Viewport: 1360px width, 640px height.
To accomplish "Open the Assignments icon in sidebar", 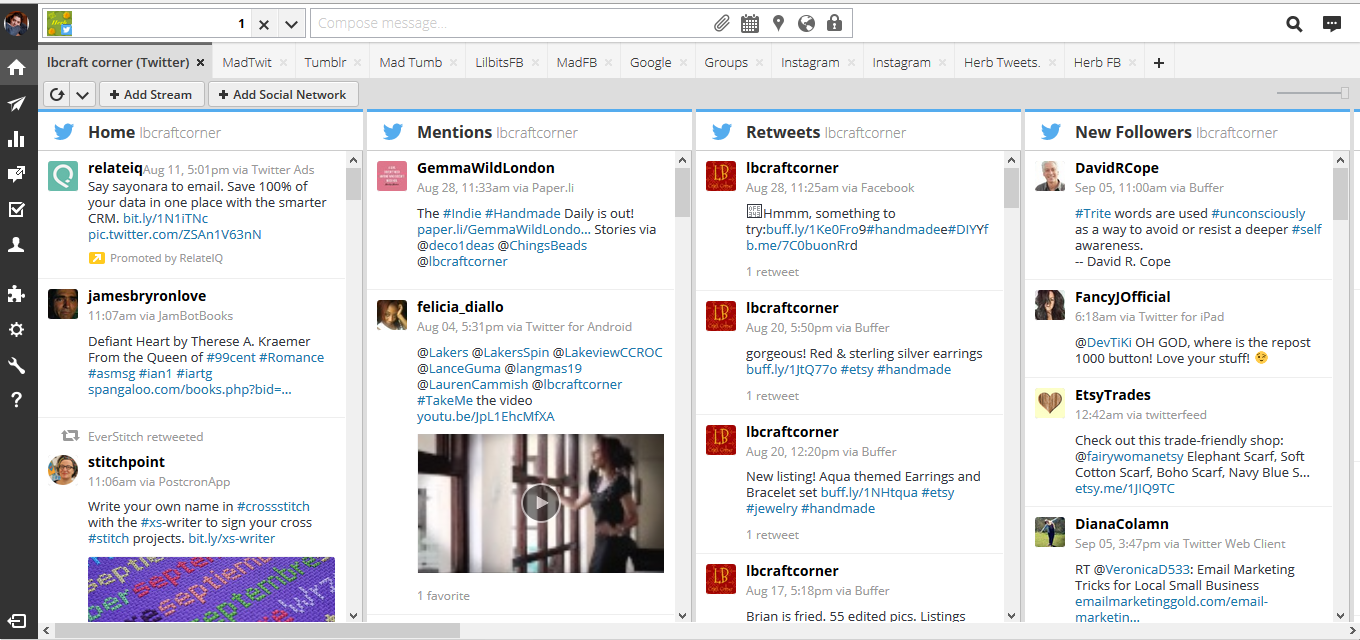I will (17, 174).
